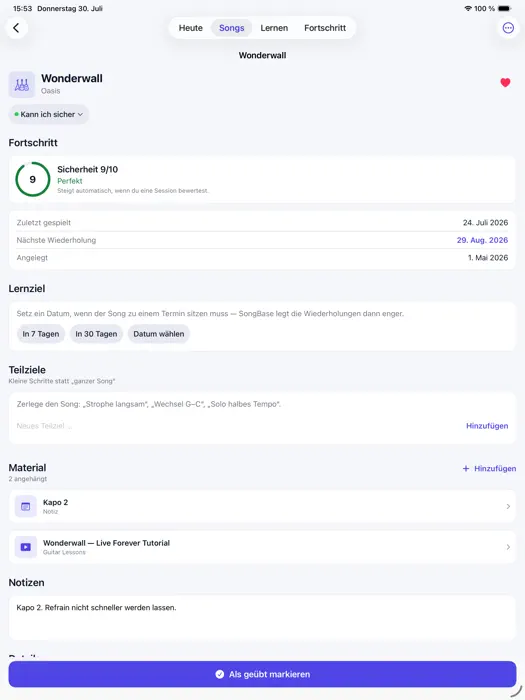Tap the checkmark icon in 'Als geübt markieren'
Image resolution: width=525 pixels, height=700 pixels.
tap(220, 674)
